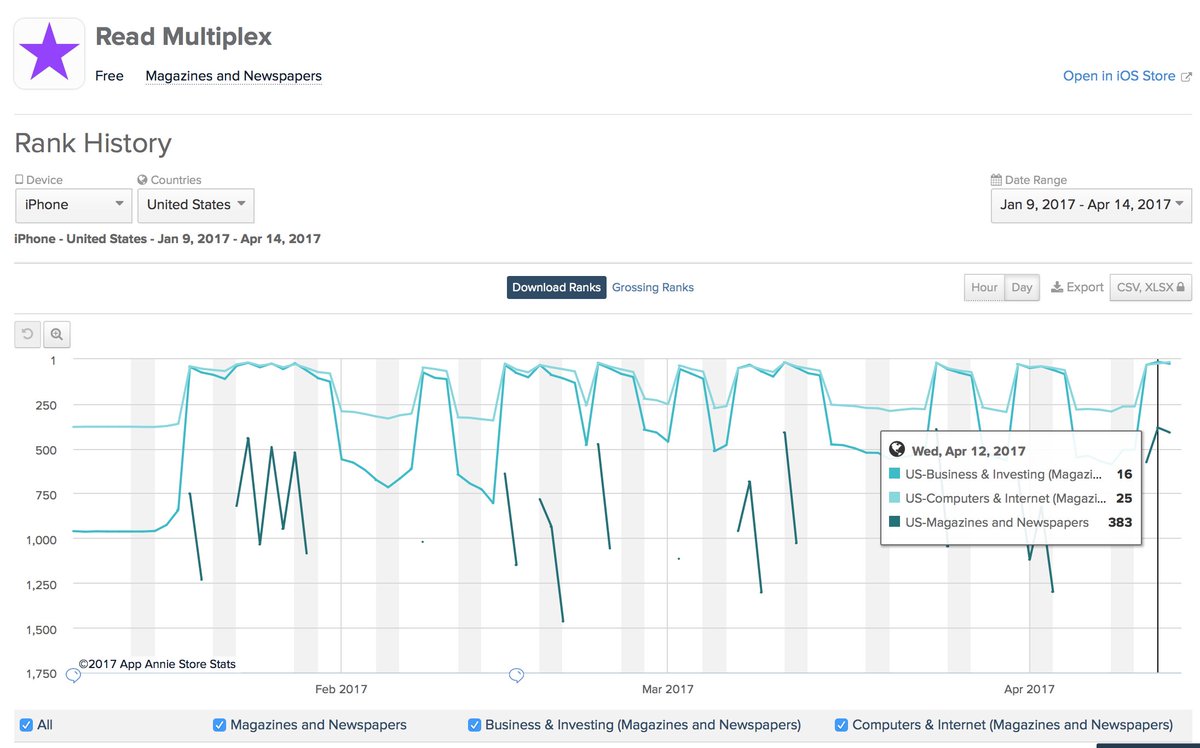
Task: Open the iPhone device dropdown
Action: click(74, 205)
